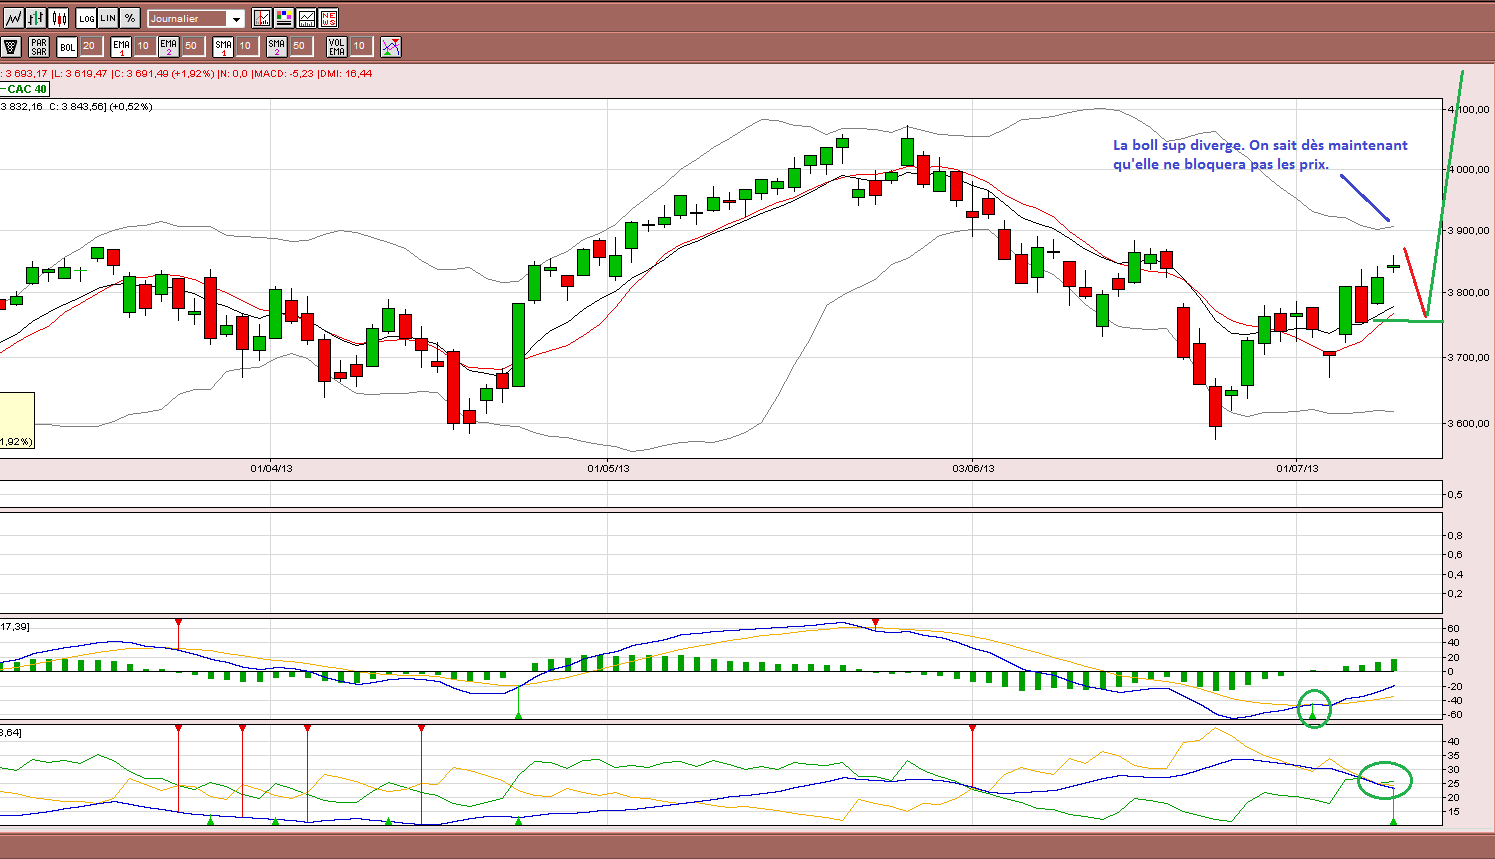Viewport: 1495px width, 859px height.
Task: Click the 4 000,00 price axis label
Action: (1468, 170)
